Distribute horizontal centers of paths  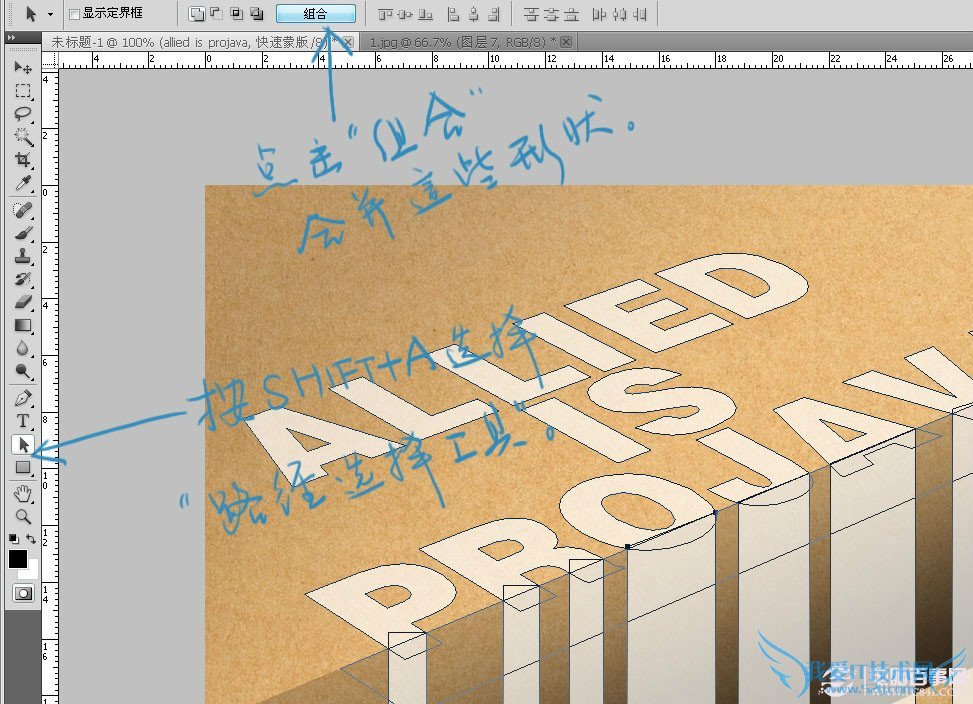(619, 14)
